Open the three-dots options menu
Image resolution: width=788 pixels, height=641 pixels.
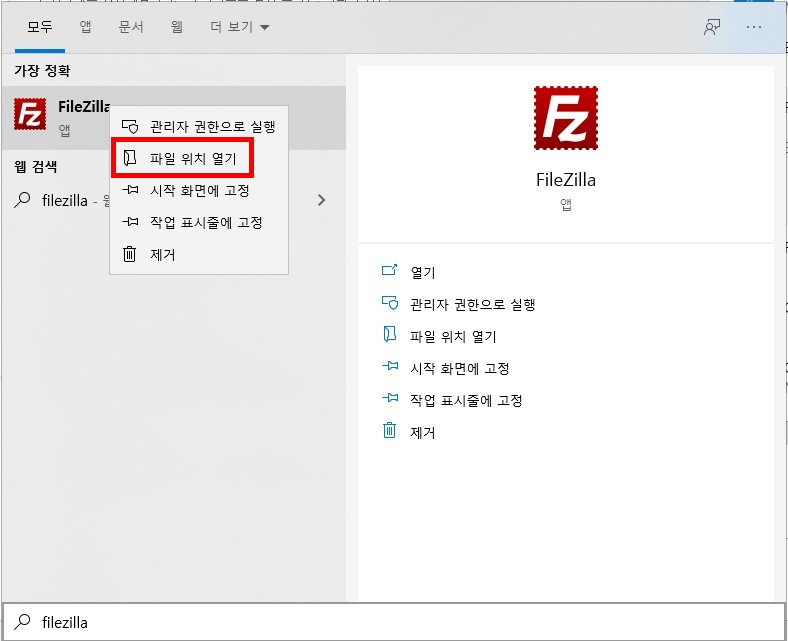[754, 27]
